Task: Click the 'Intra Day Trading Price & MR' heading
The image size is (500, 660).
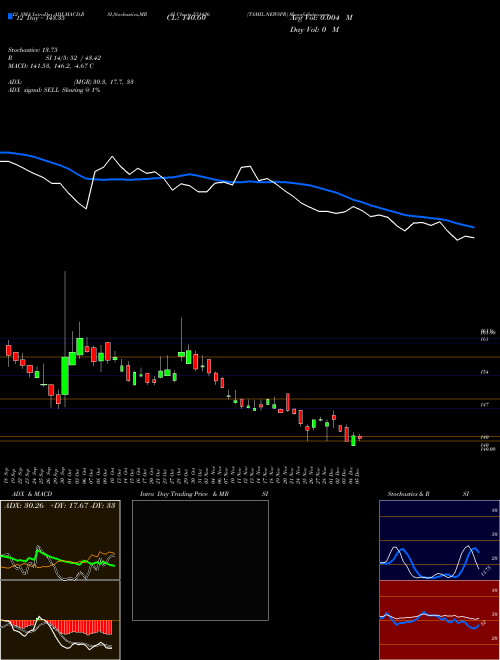Action: point(184,494)
